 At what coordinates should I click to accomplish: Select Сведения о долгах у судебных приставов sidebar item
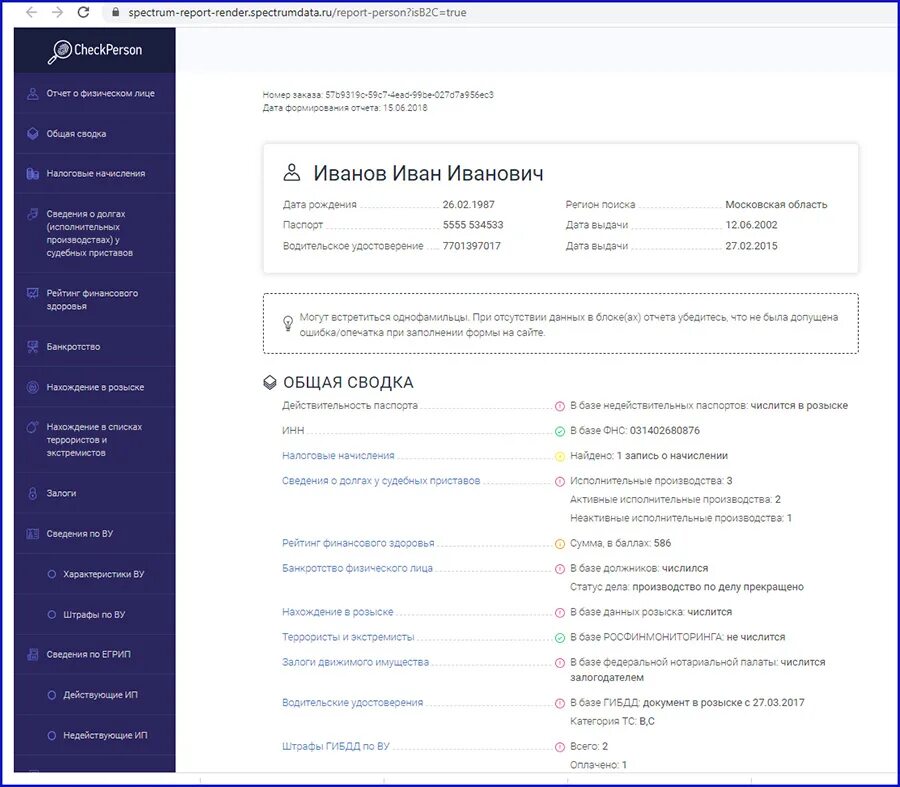[90, 233]
